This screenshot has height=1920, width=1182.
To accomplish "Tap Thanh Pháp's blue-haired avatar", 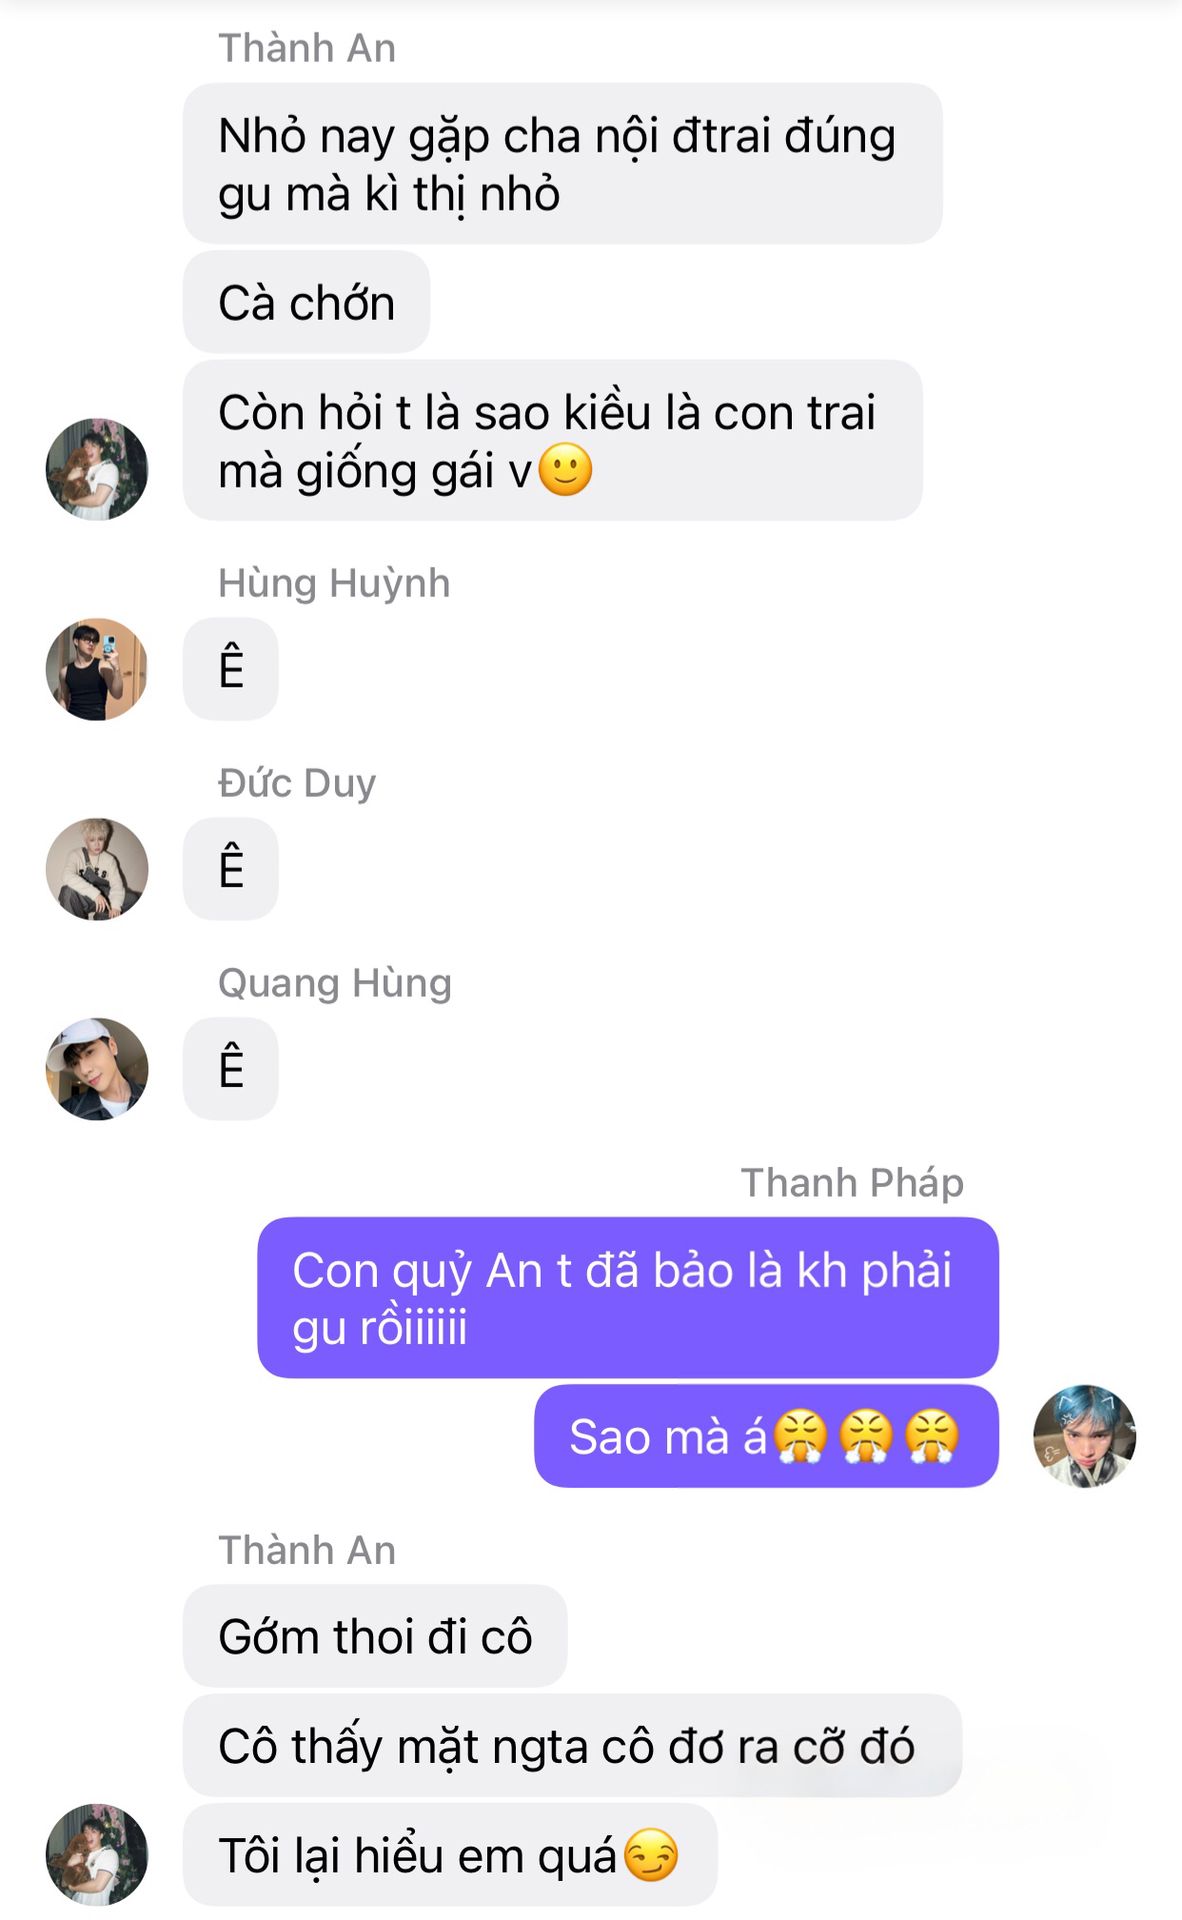I will point(1084,1436).
